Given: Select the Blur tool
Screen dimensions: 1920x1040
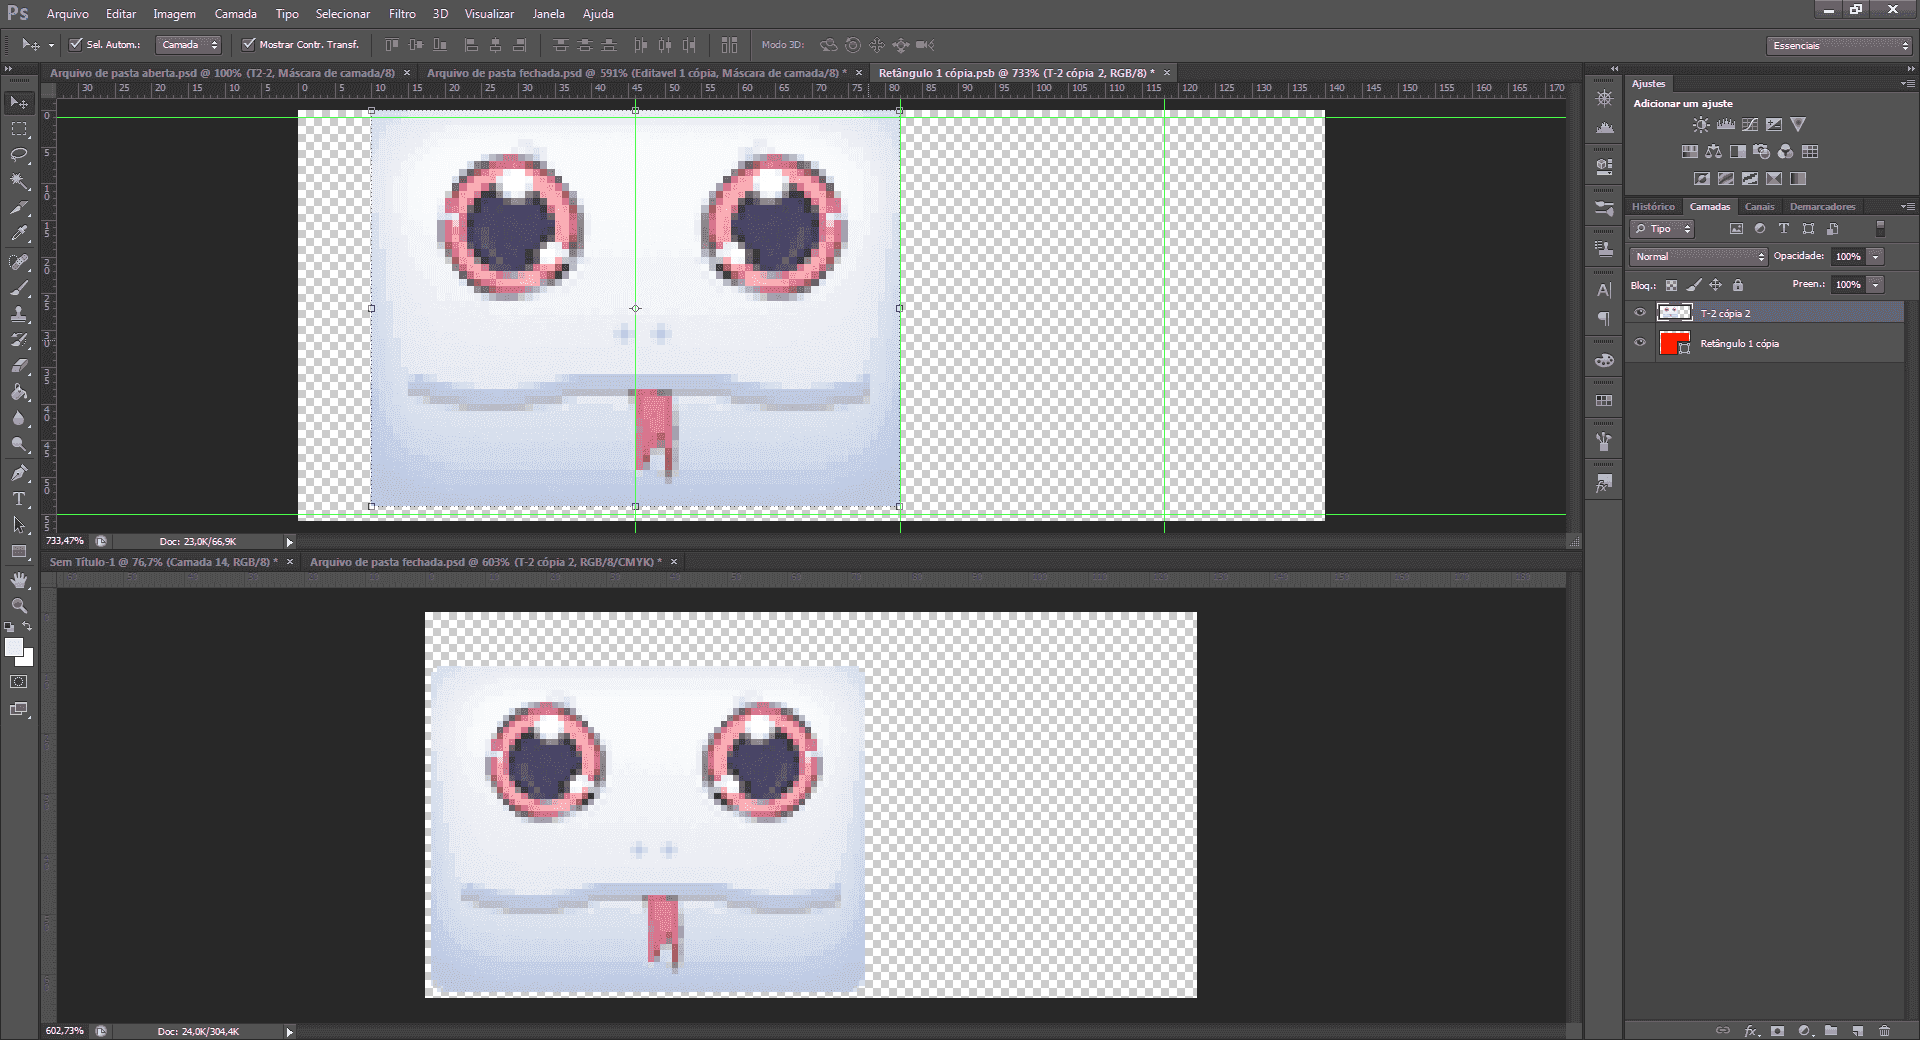Looking at the screenshot, I should (x=19, y=418).
